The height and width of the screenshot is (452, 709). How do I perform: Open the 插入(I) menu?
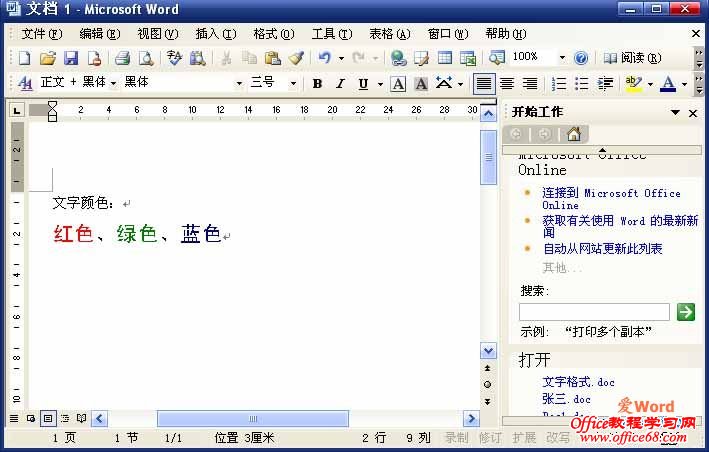click(216, 34)
